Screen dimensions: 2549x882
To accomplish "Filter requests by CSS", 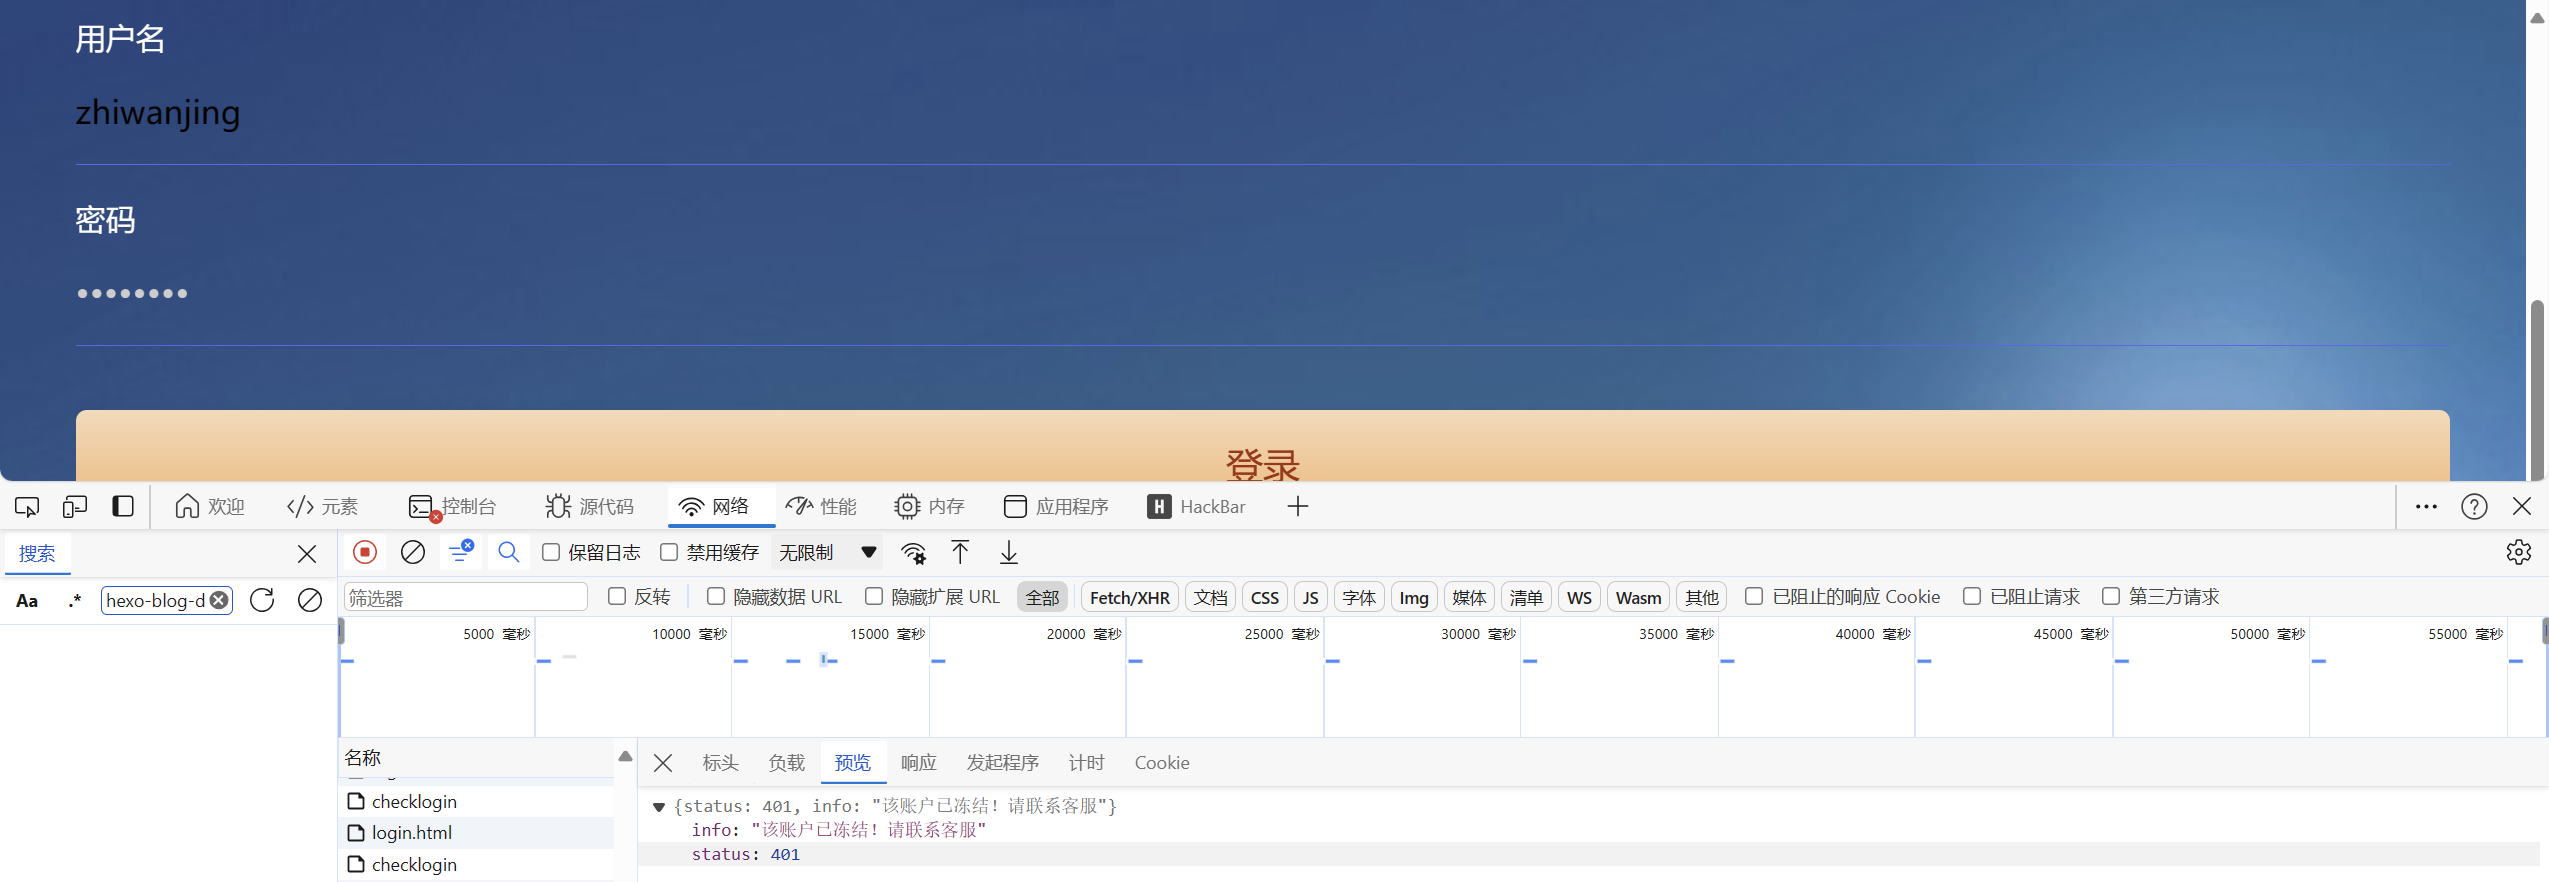I will tap(1265, 598).
